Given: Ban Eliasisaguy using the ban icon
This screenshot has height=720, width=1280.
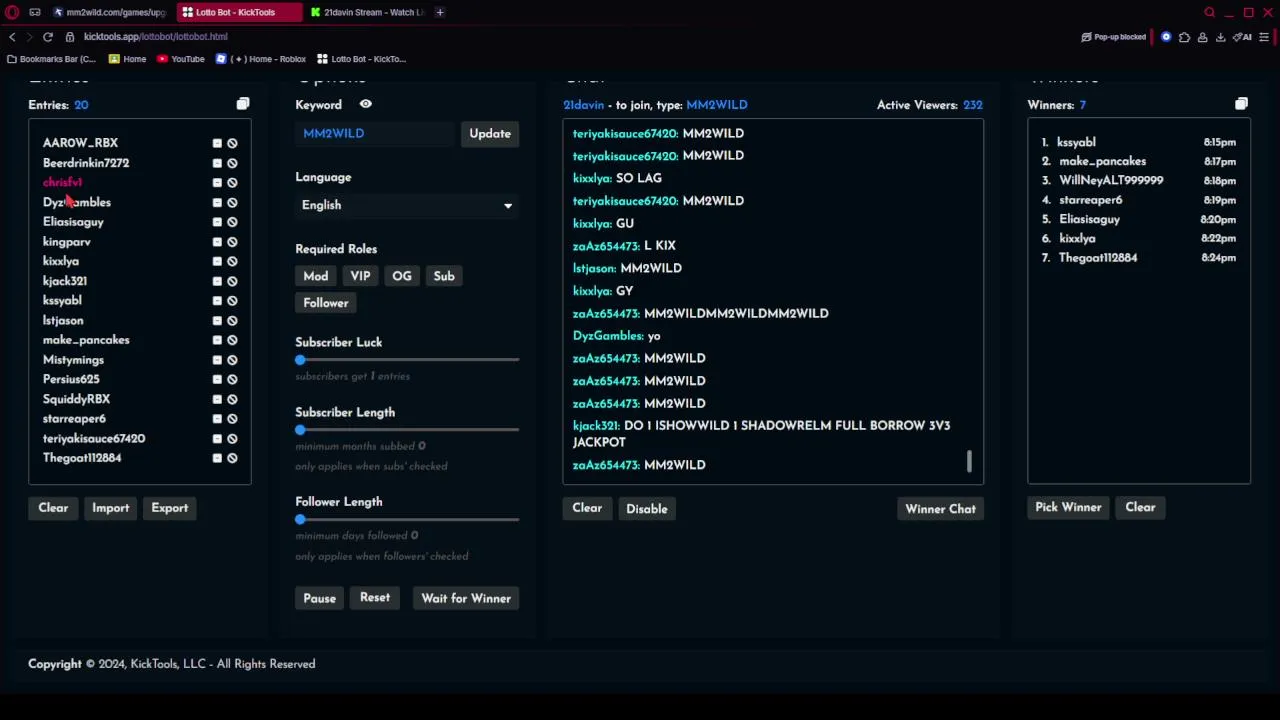Looking at the screenshot, I should tap(232, 222).
